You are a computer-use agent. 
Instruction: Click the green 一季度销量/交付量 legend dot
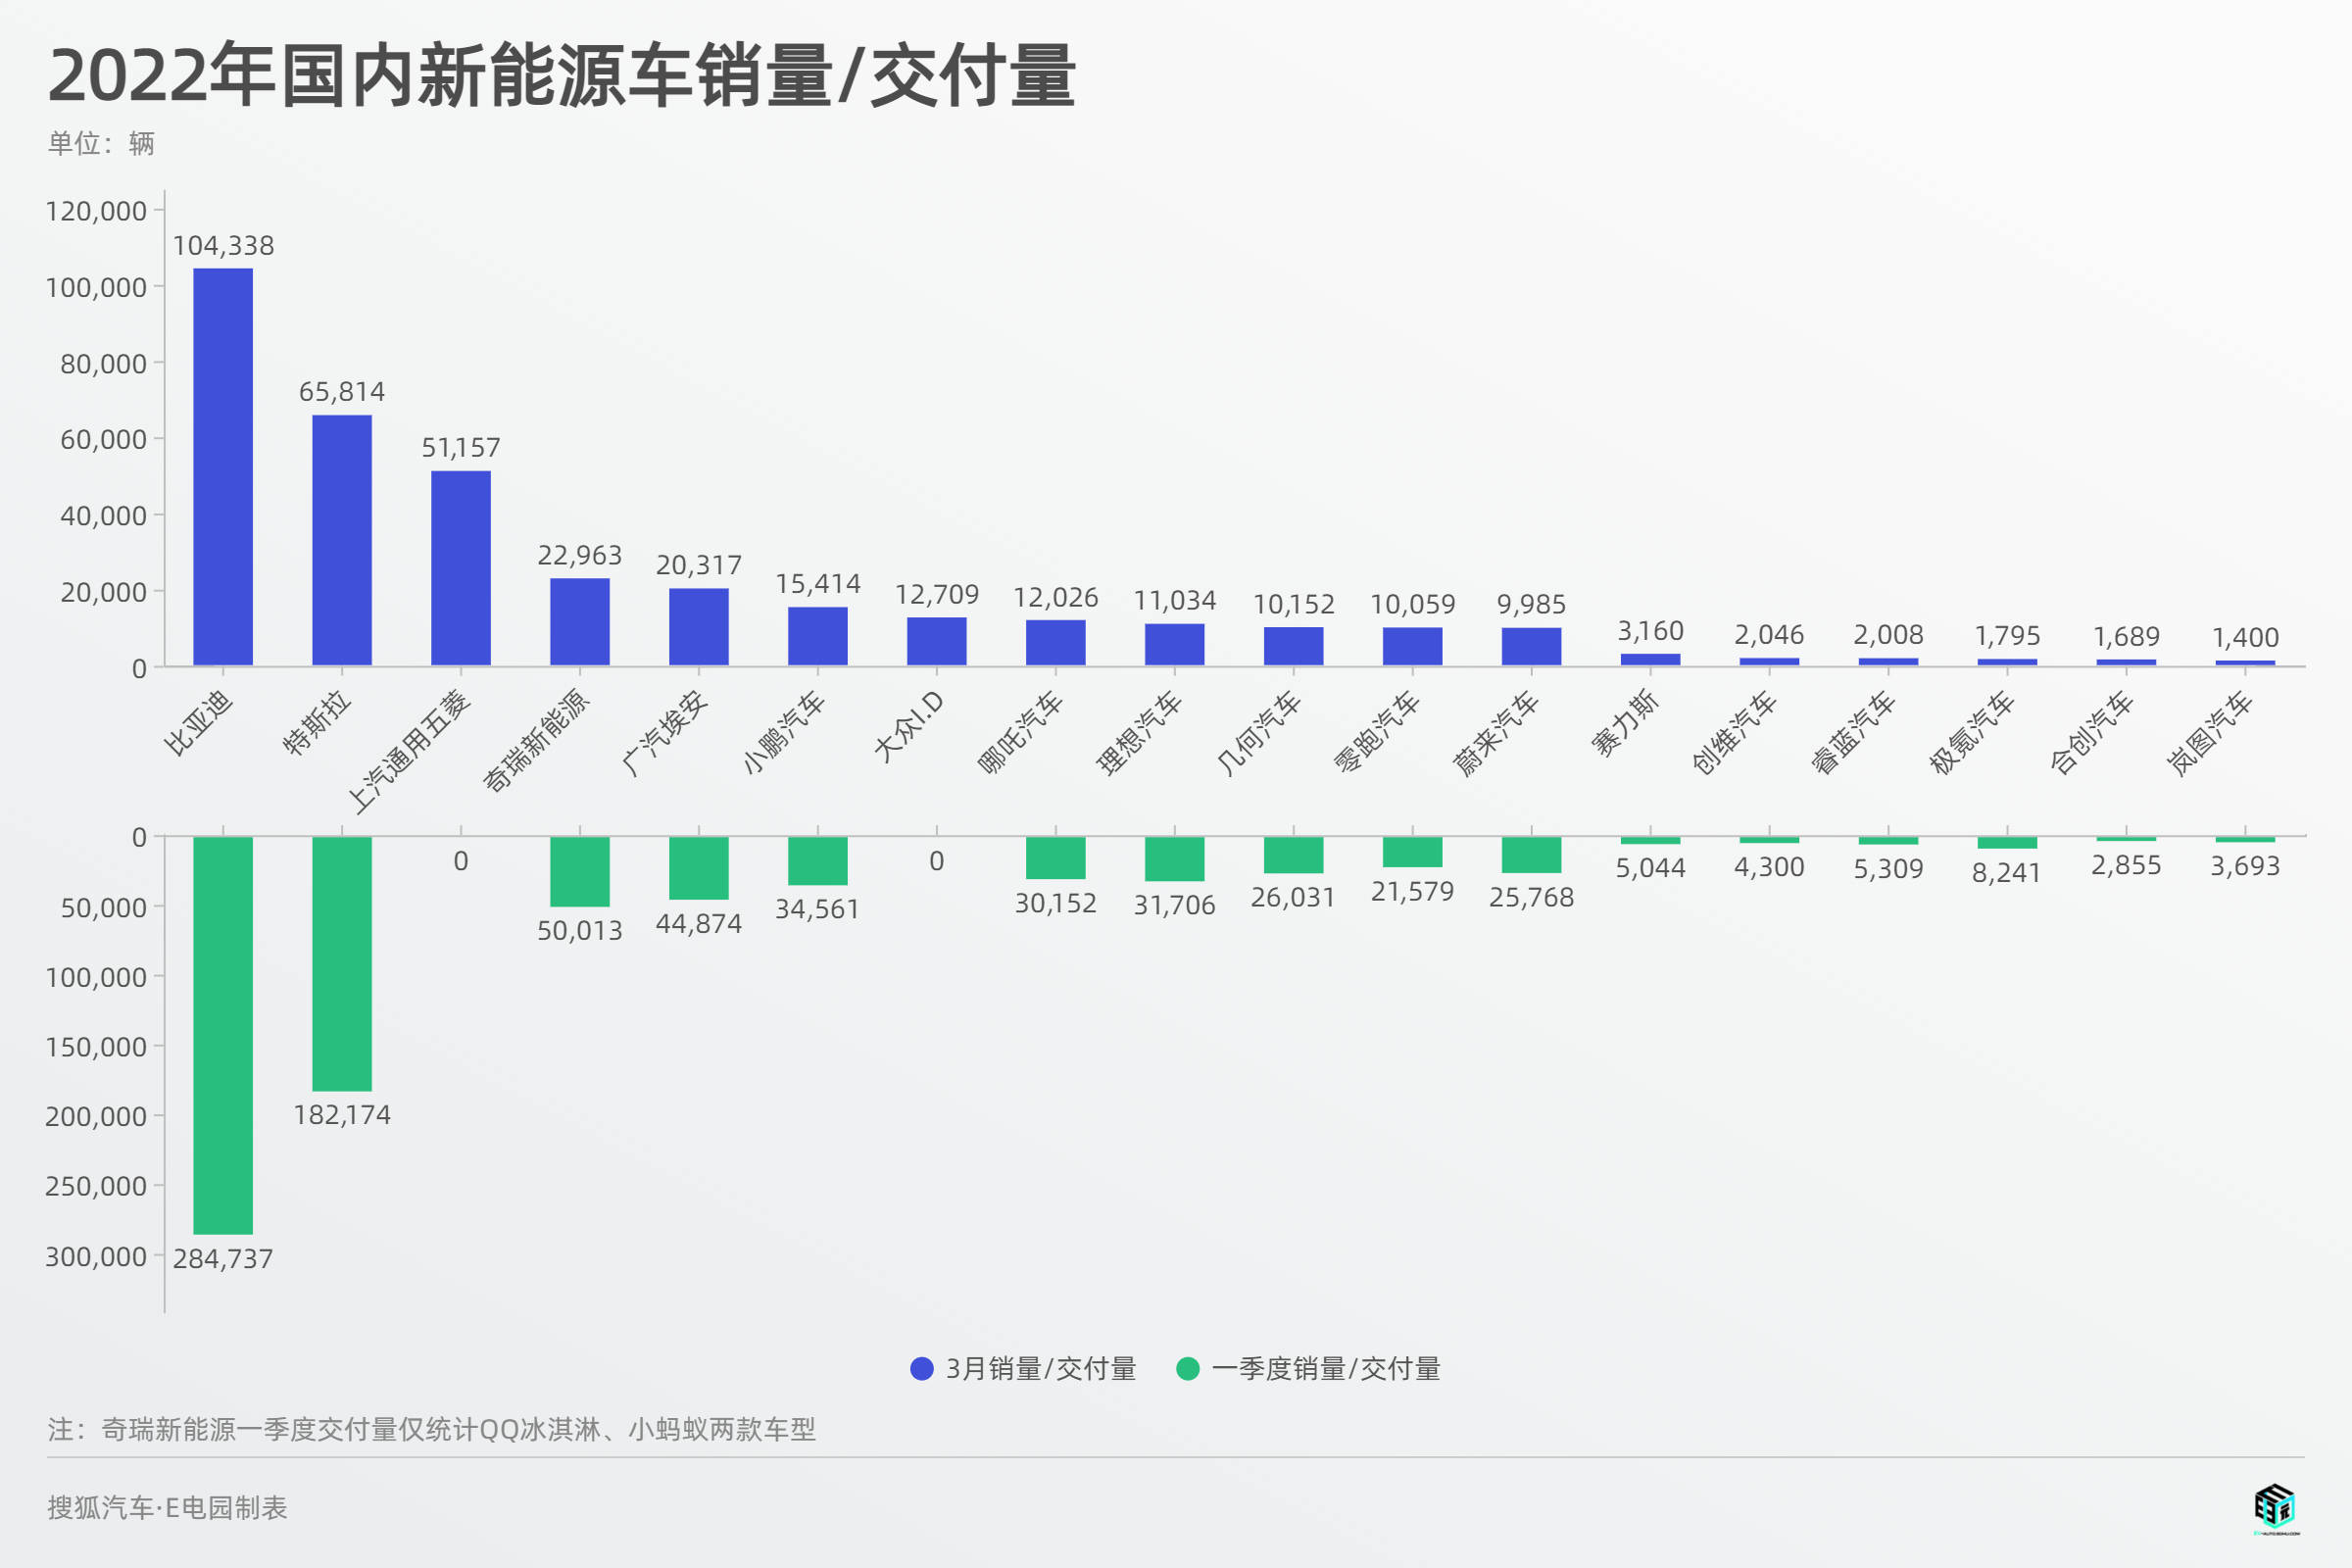(1187, 1368)
